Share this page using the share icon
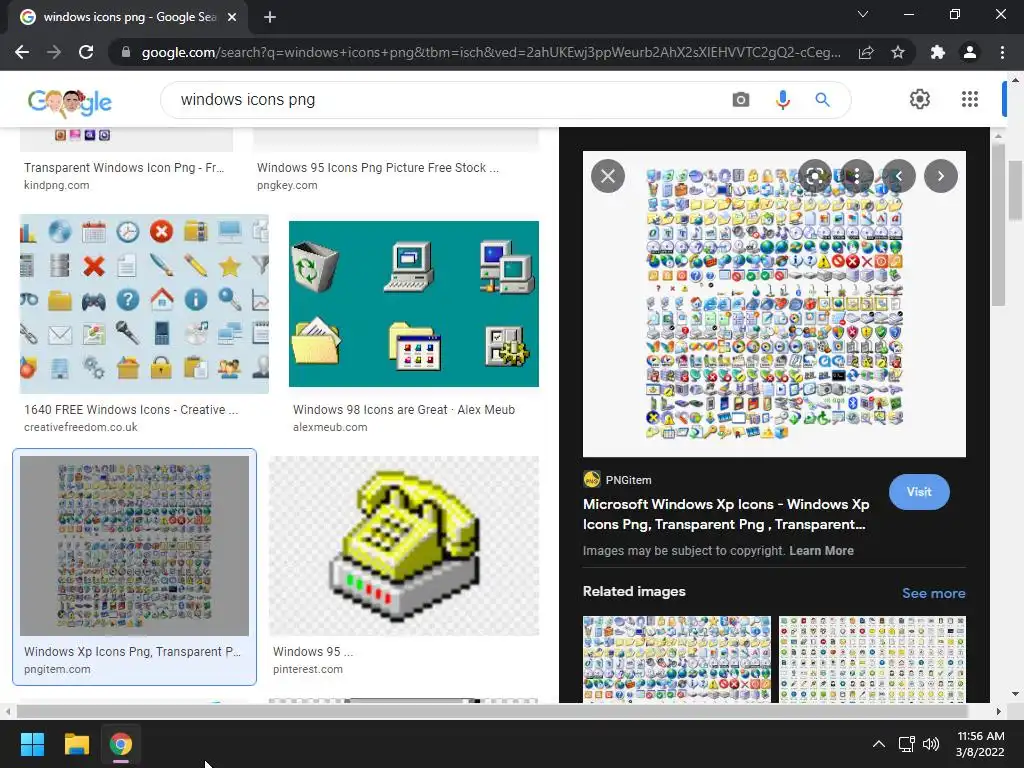 [866, 52]
